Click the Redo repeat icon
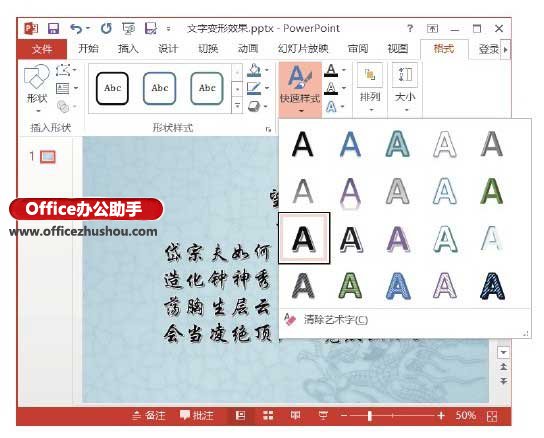Screen dimensions: 544x438 coord(106,28)
